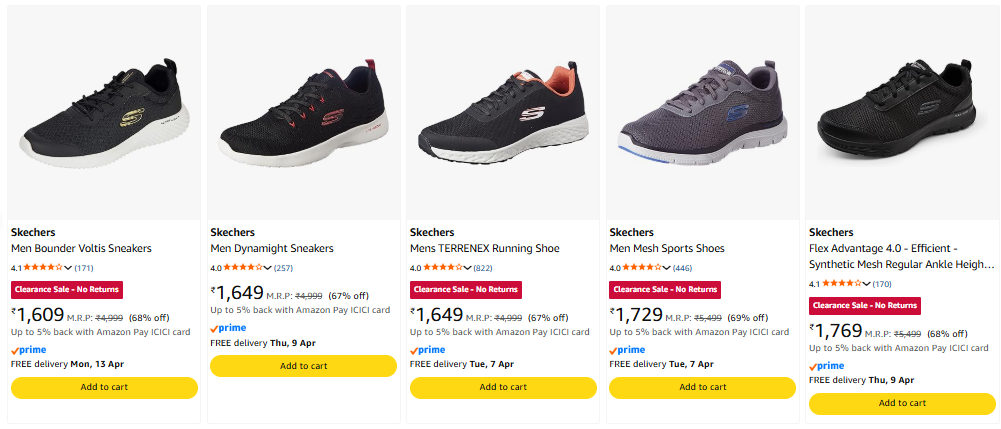The image size is (1001, 429).
Task: Click the 822 reviews count link
Action: 483,268
